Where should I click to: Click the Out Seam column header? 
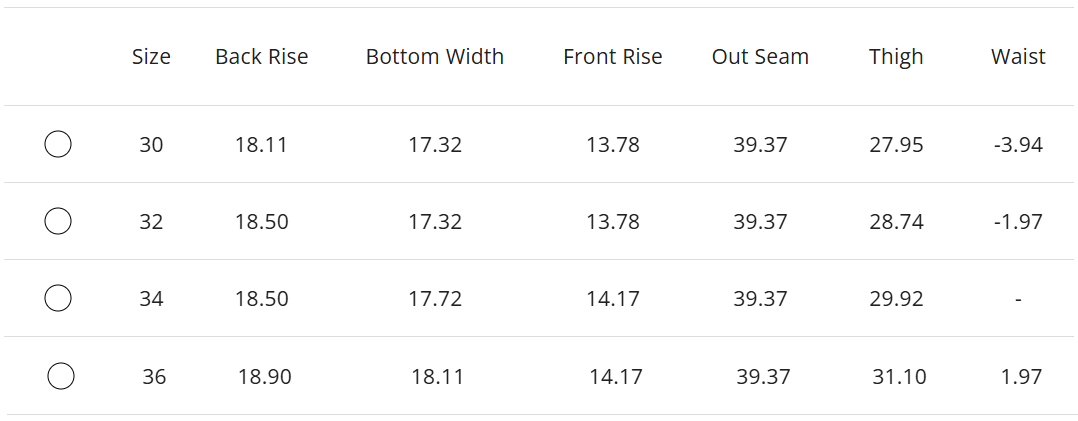click(x=760, y=57)
